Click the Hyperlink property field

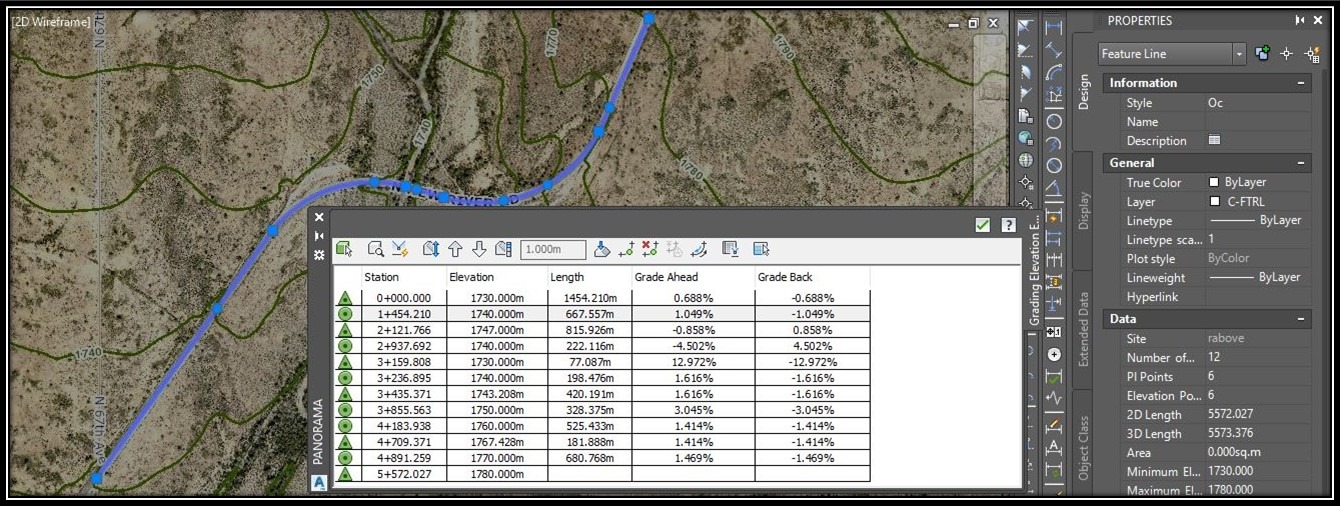[1258, 297]
